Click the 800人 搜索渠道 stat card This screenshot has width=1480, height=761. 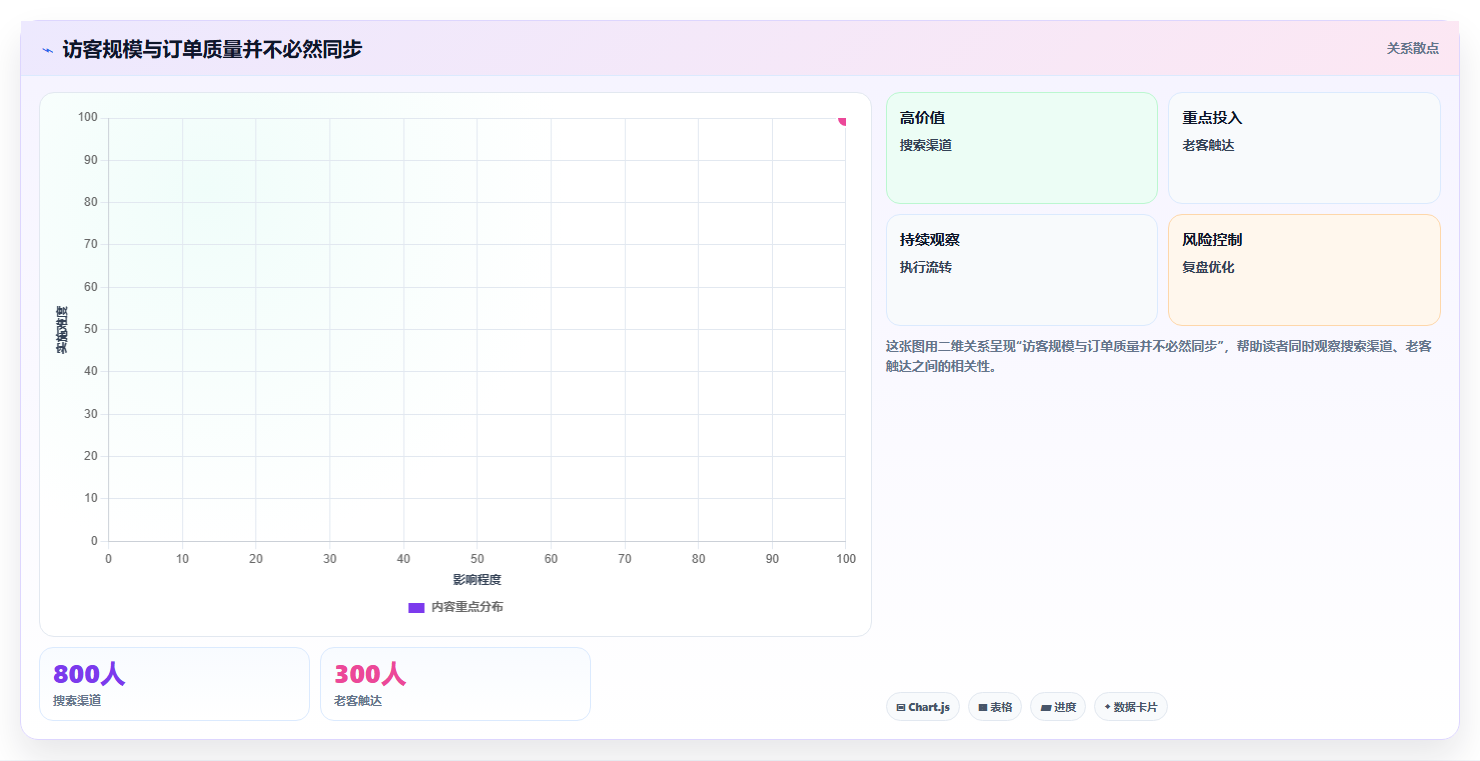[x=174, y=684]
